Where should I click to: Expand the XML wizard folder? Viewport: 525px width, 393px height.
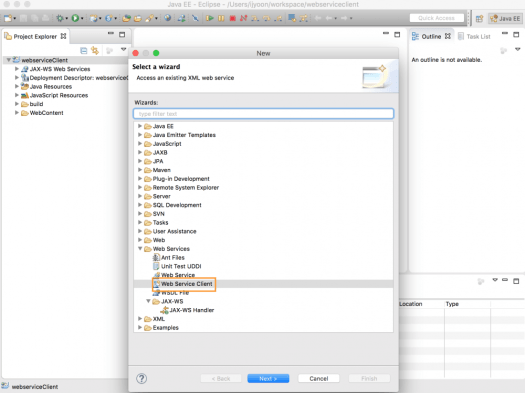[x=140, y=318]
